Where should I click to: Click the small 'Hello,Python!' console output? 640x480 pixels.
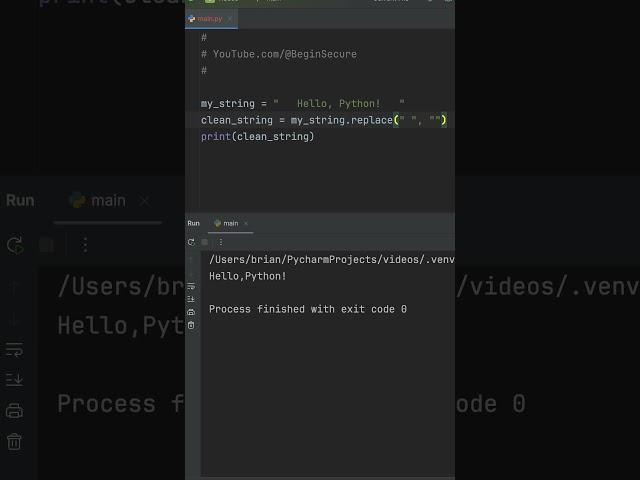point(248,276)
